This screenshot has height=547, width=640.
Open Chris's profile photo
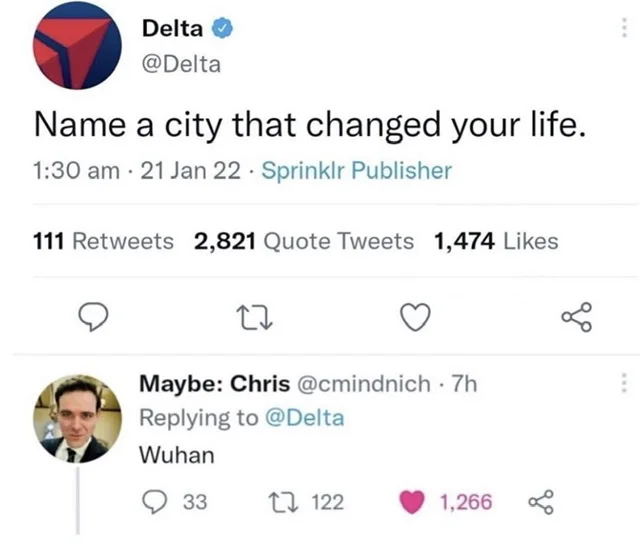pyautogui.click(x=77, y=420)
